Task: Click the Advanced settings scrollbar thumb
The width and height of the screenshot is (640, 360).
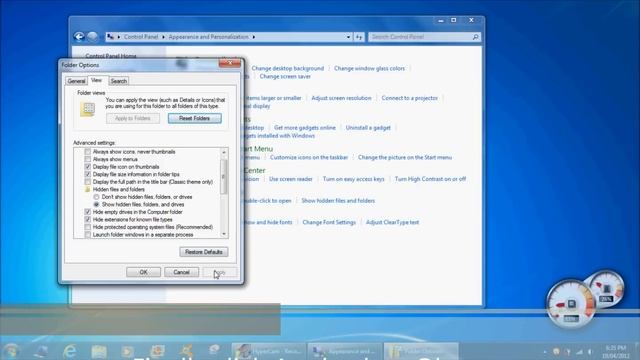Action: 224,177
